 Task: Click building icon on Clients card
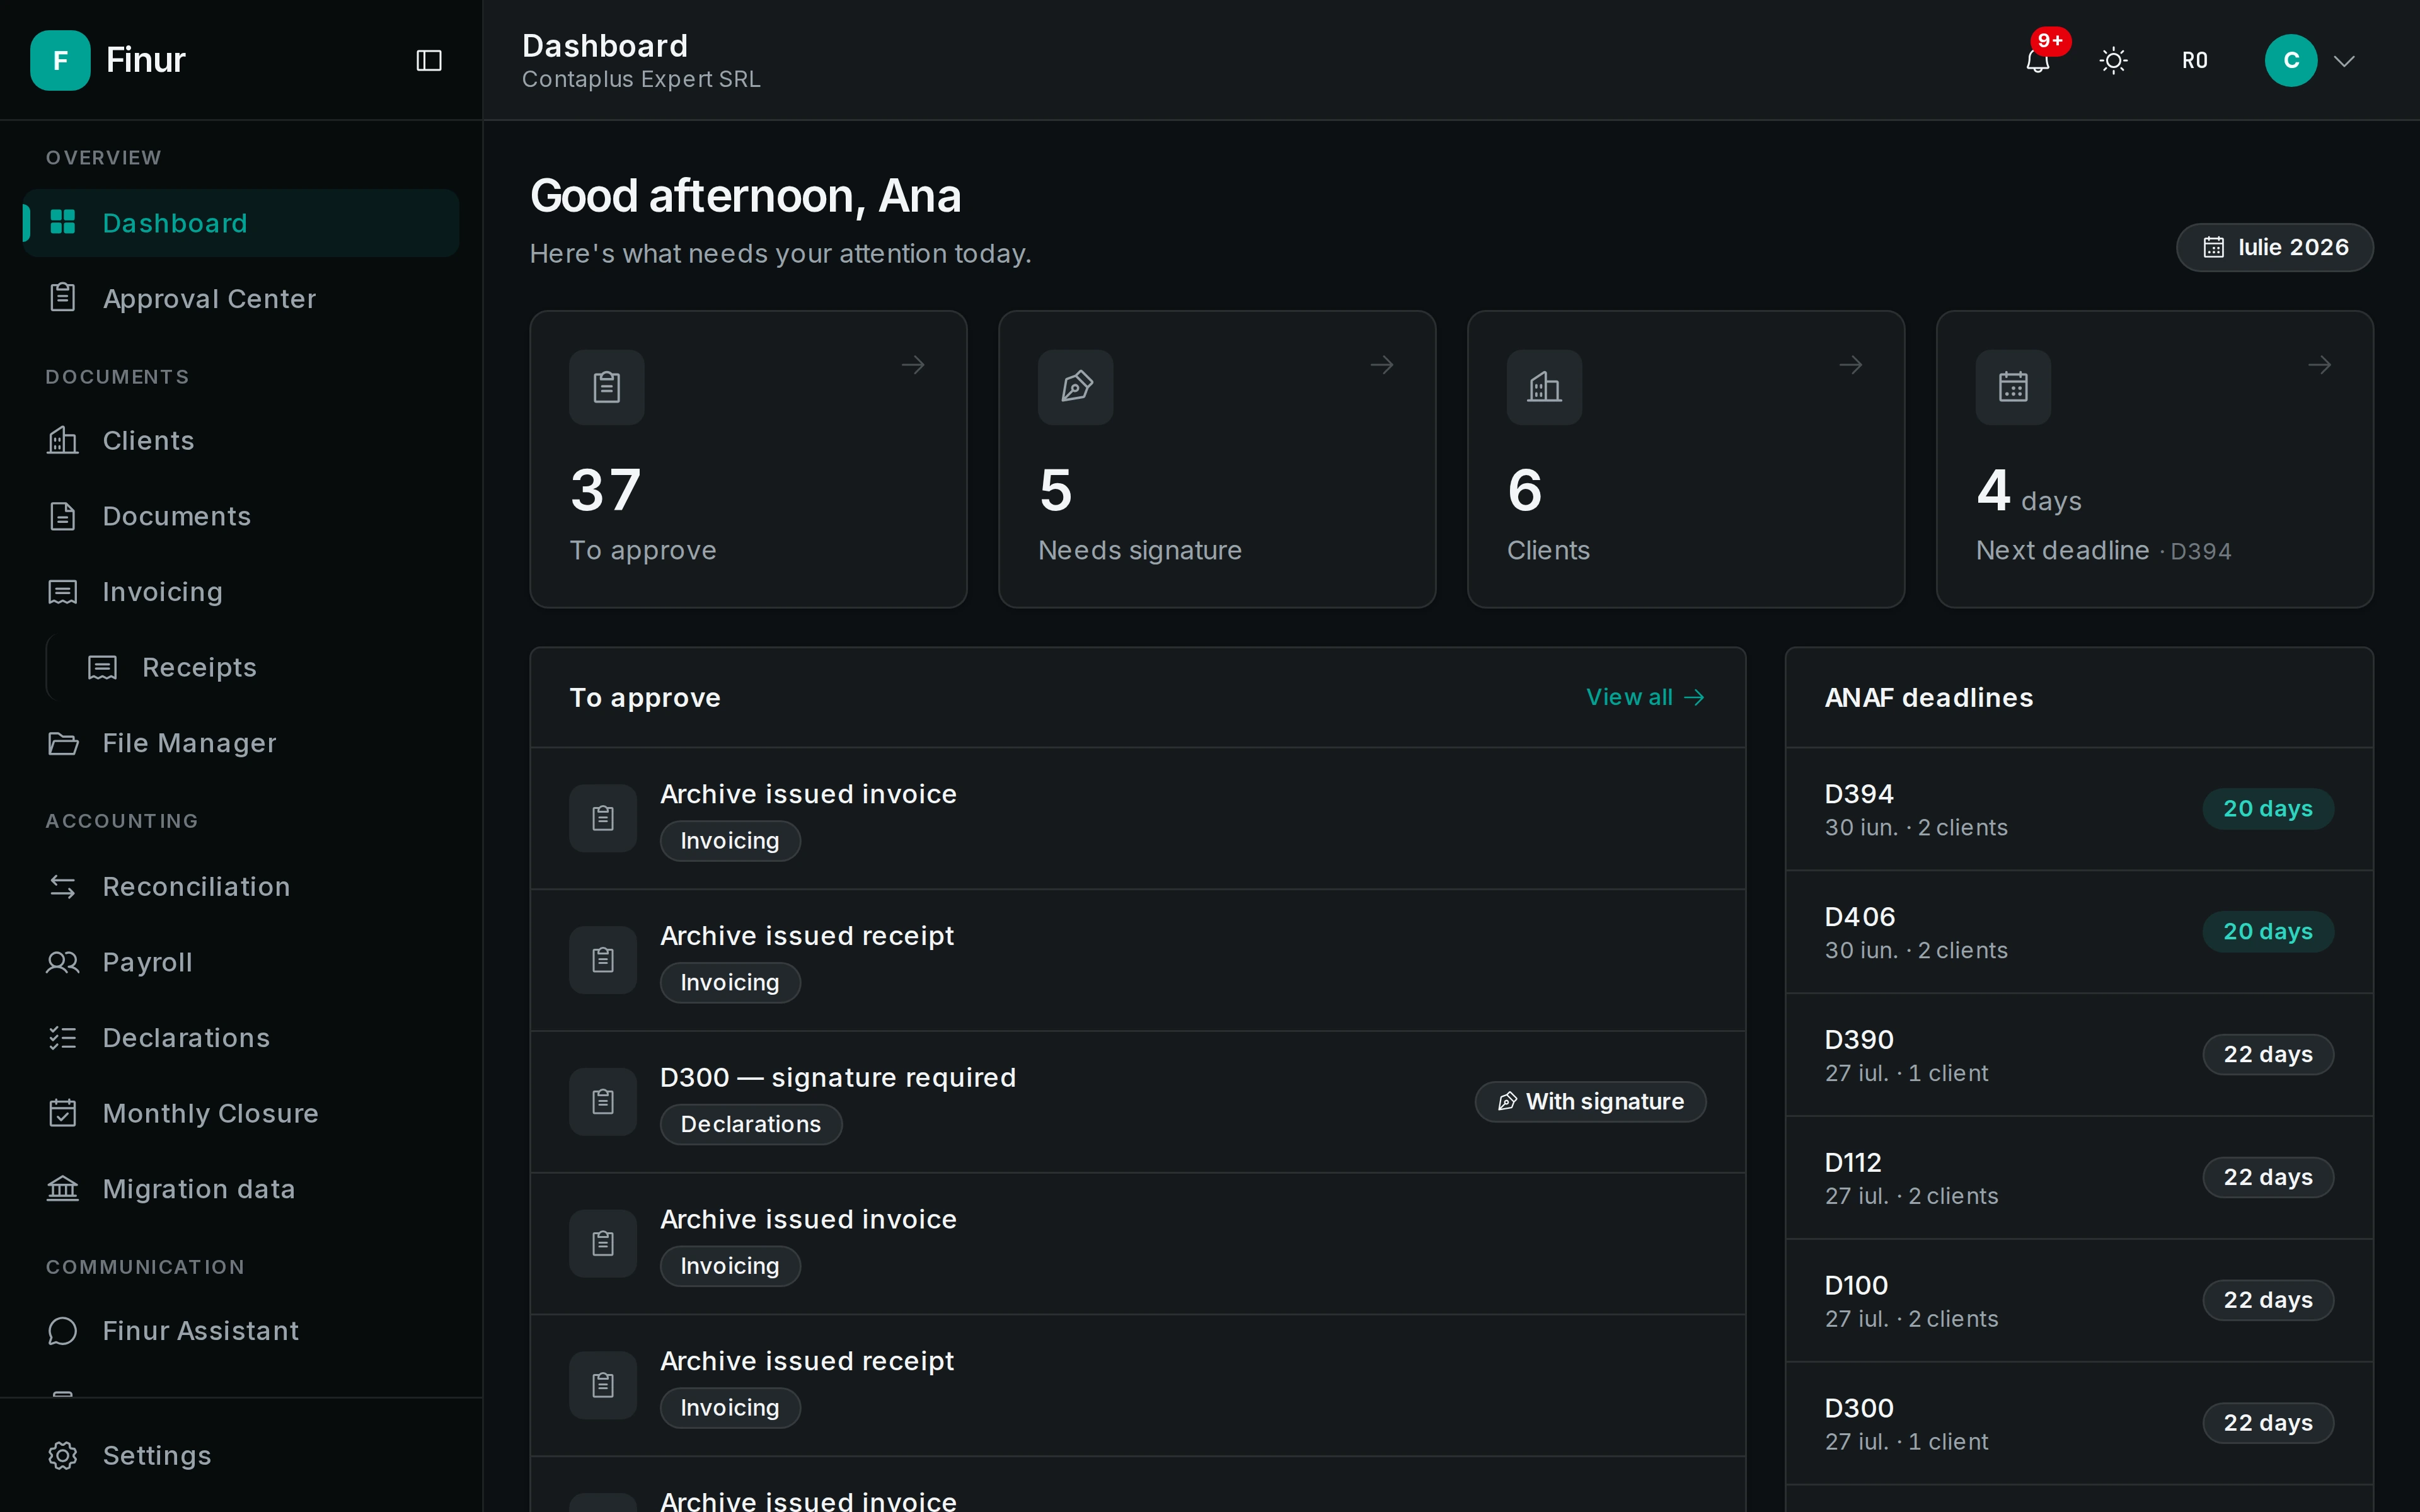[x=1545, y=387]
